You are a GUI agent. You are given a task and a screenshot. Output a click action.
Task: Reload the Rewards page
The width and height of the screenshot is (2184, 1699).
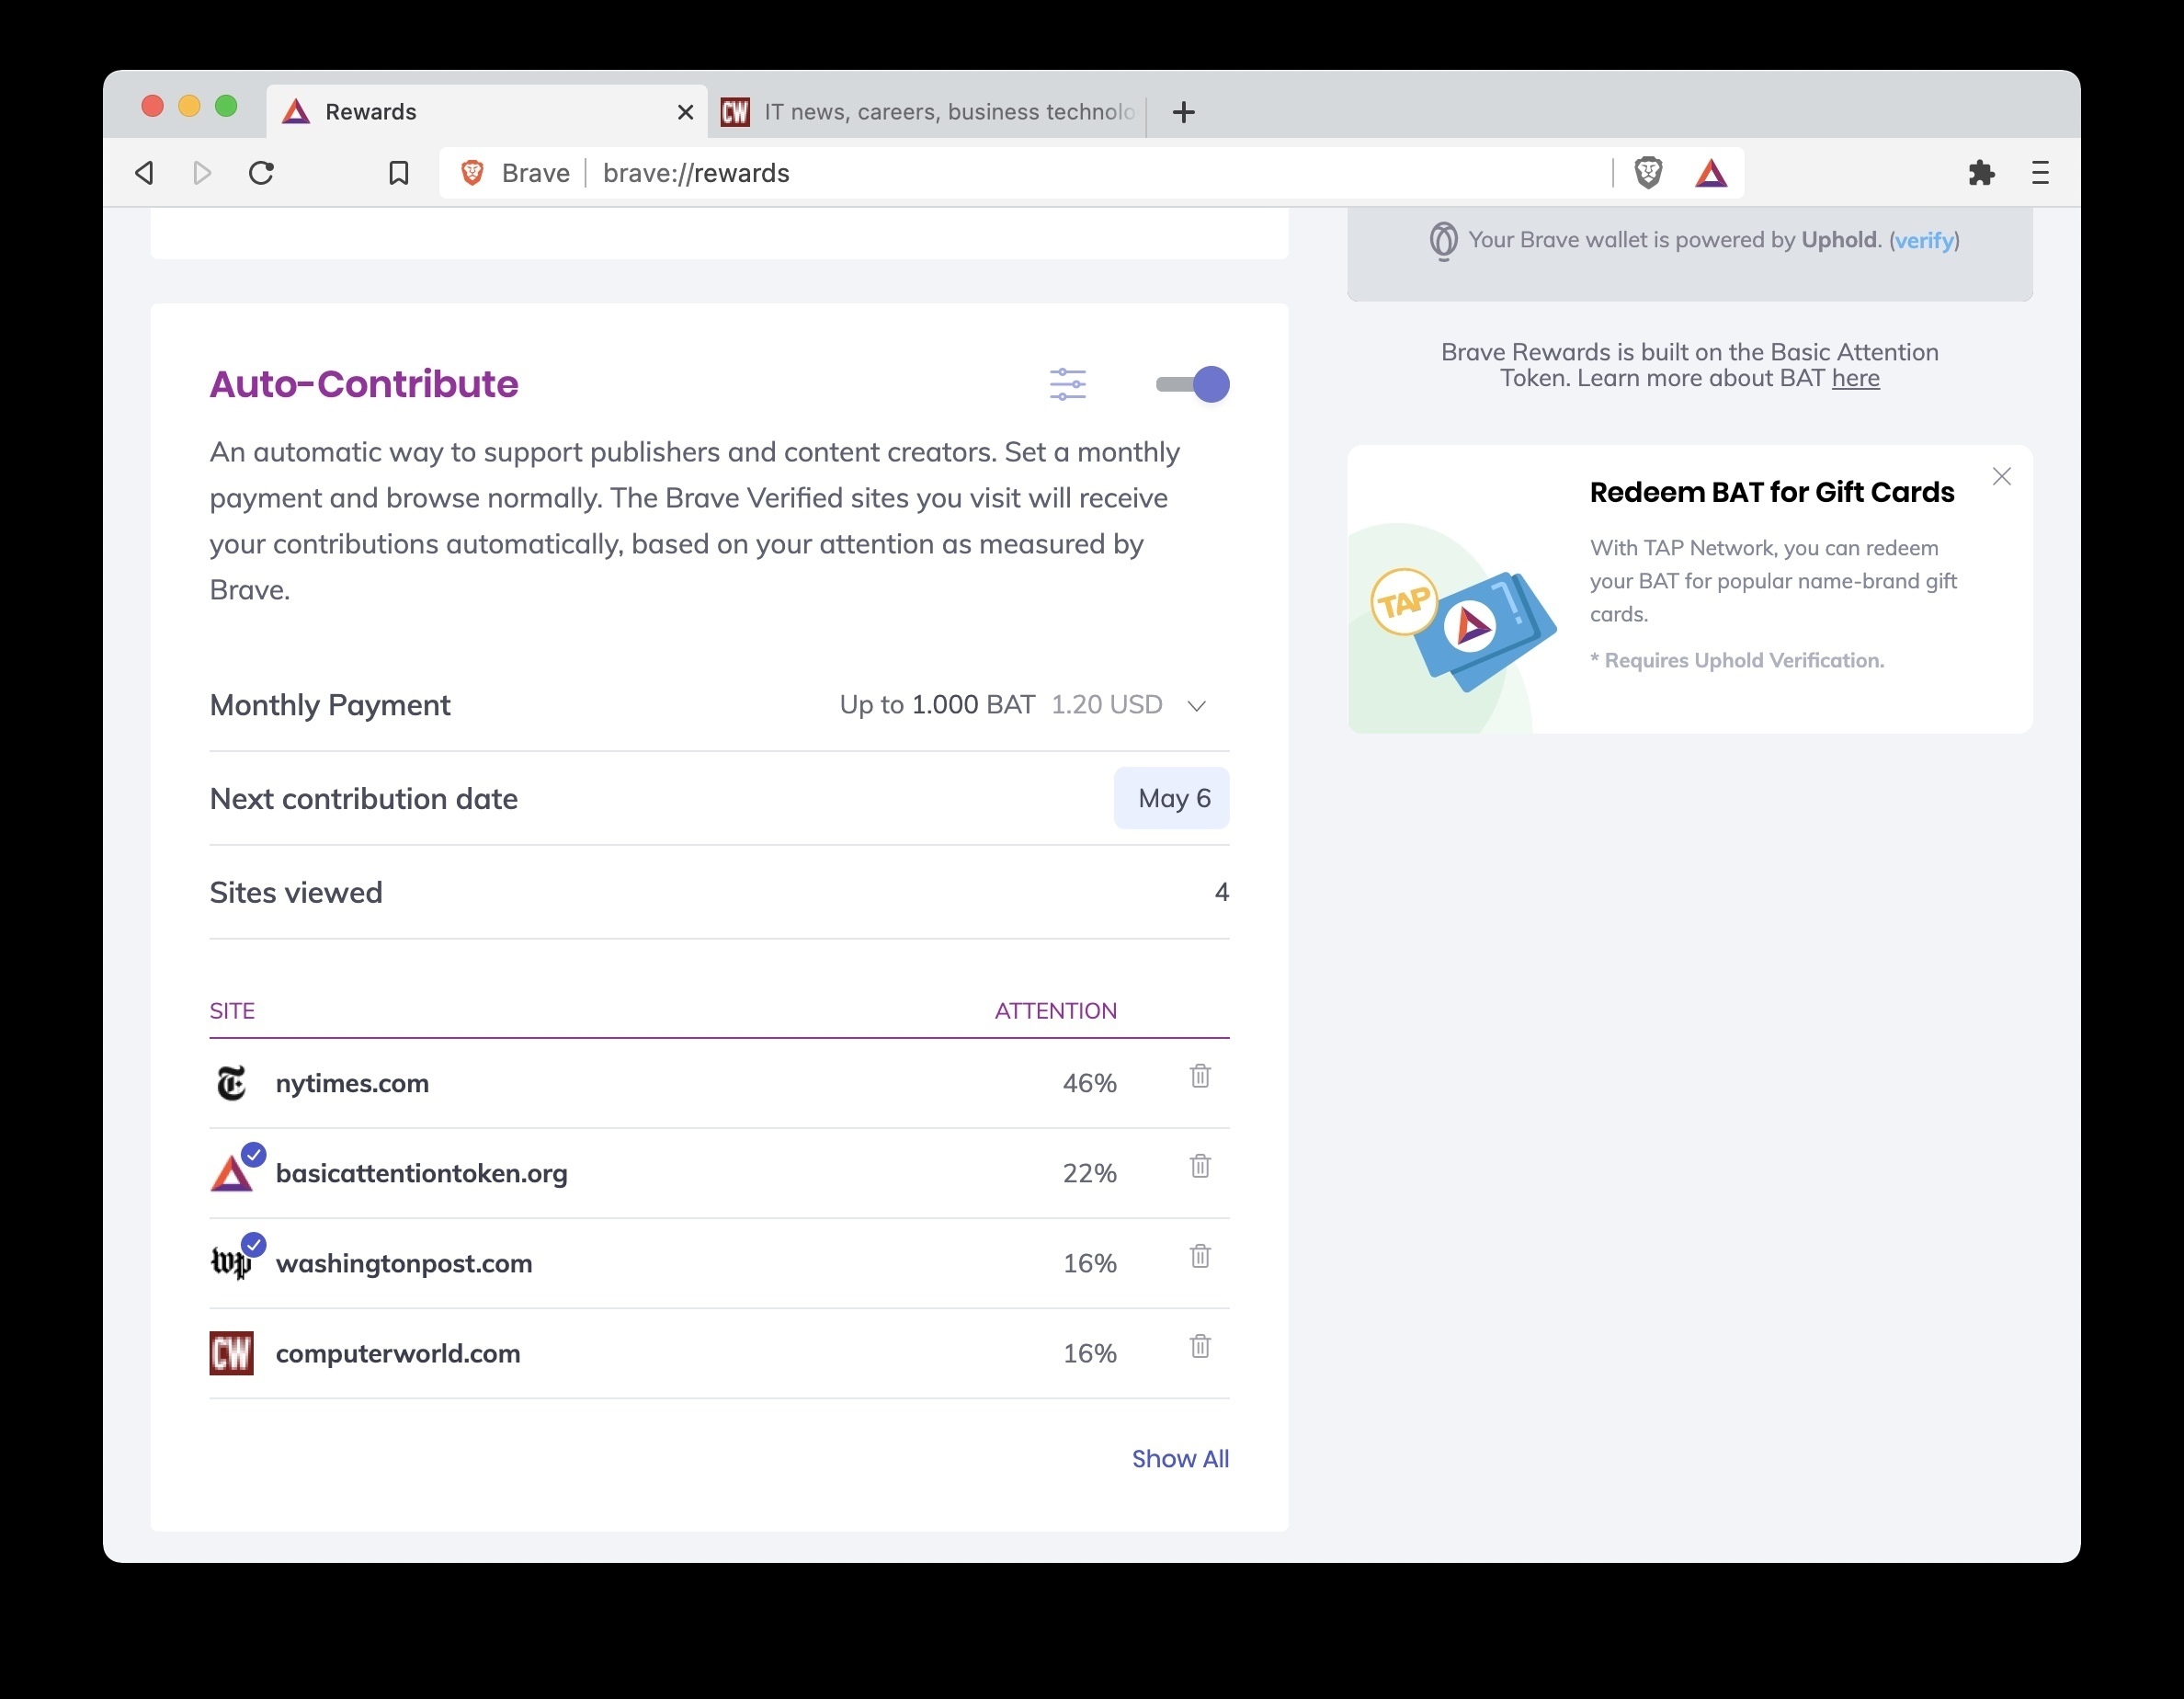[261, 173]
